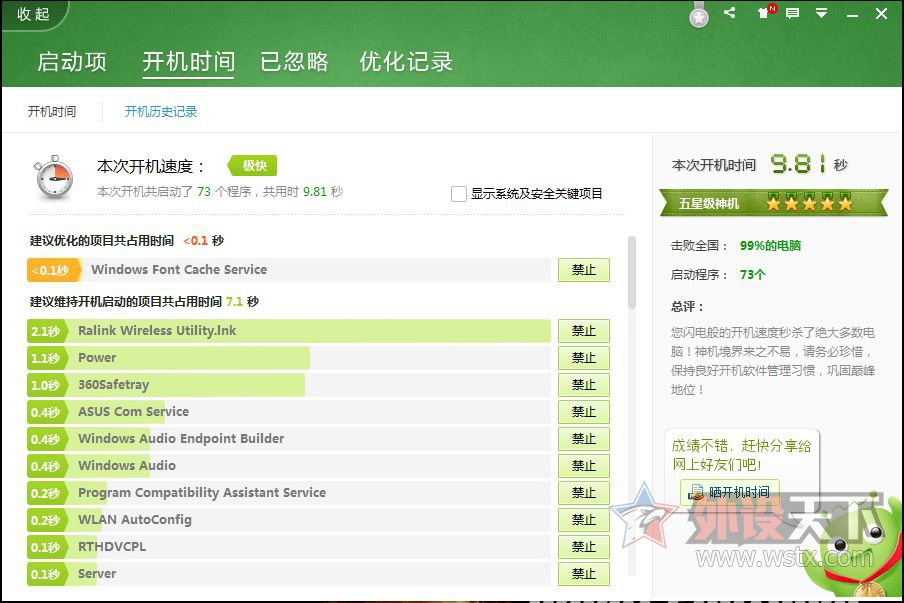
Task: Click the 极快 speed badge
Action: point(253,165)
